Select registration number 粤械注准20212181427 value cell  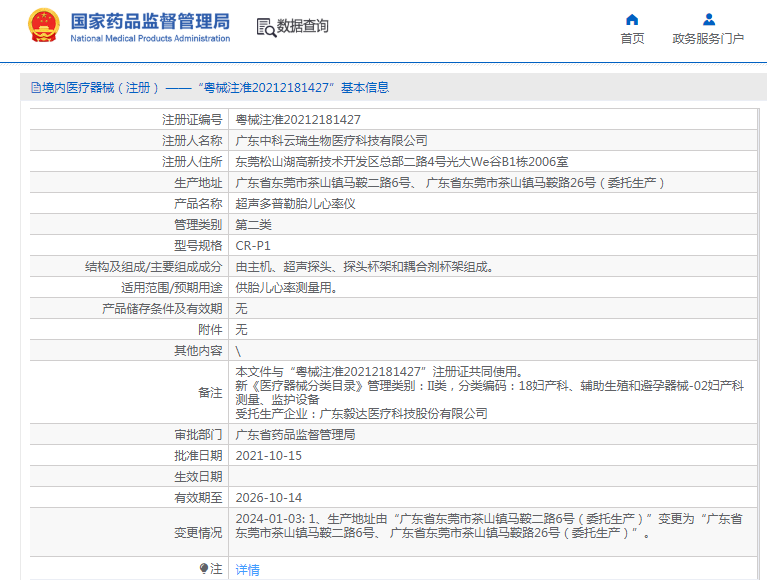[298, 120]
